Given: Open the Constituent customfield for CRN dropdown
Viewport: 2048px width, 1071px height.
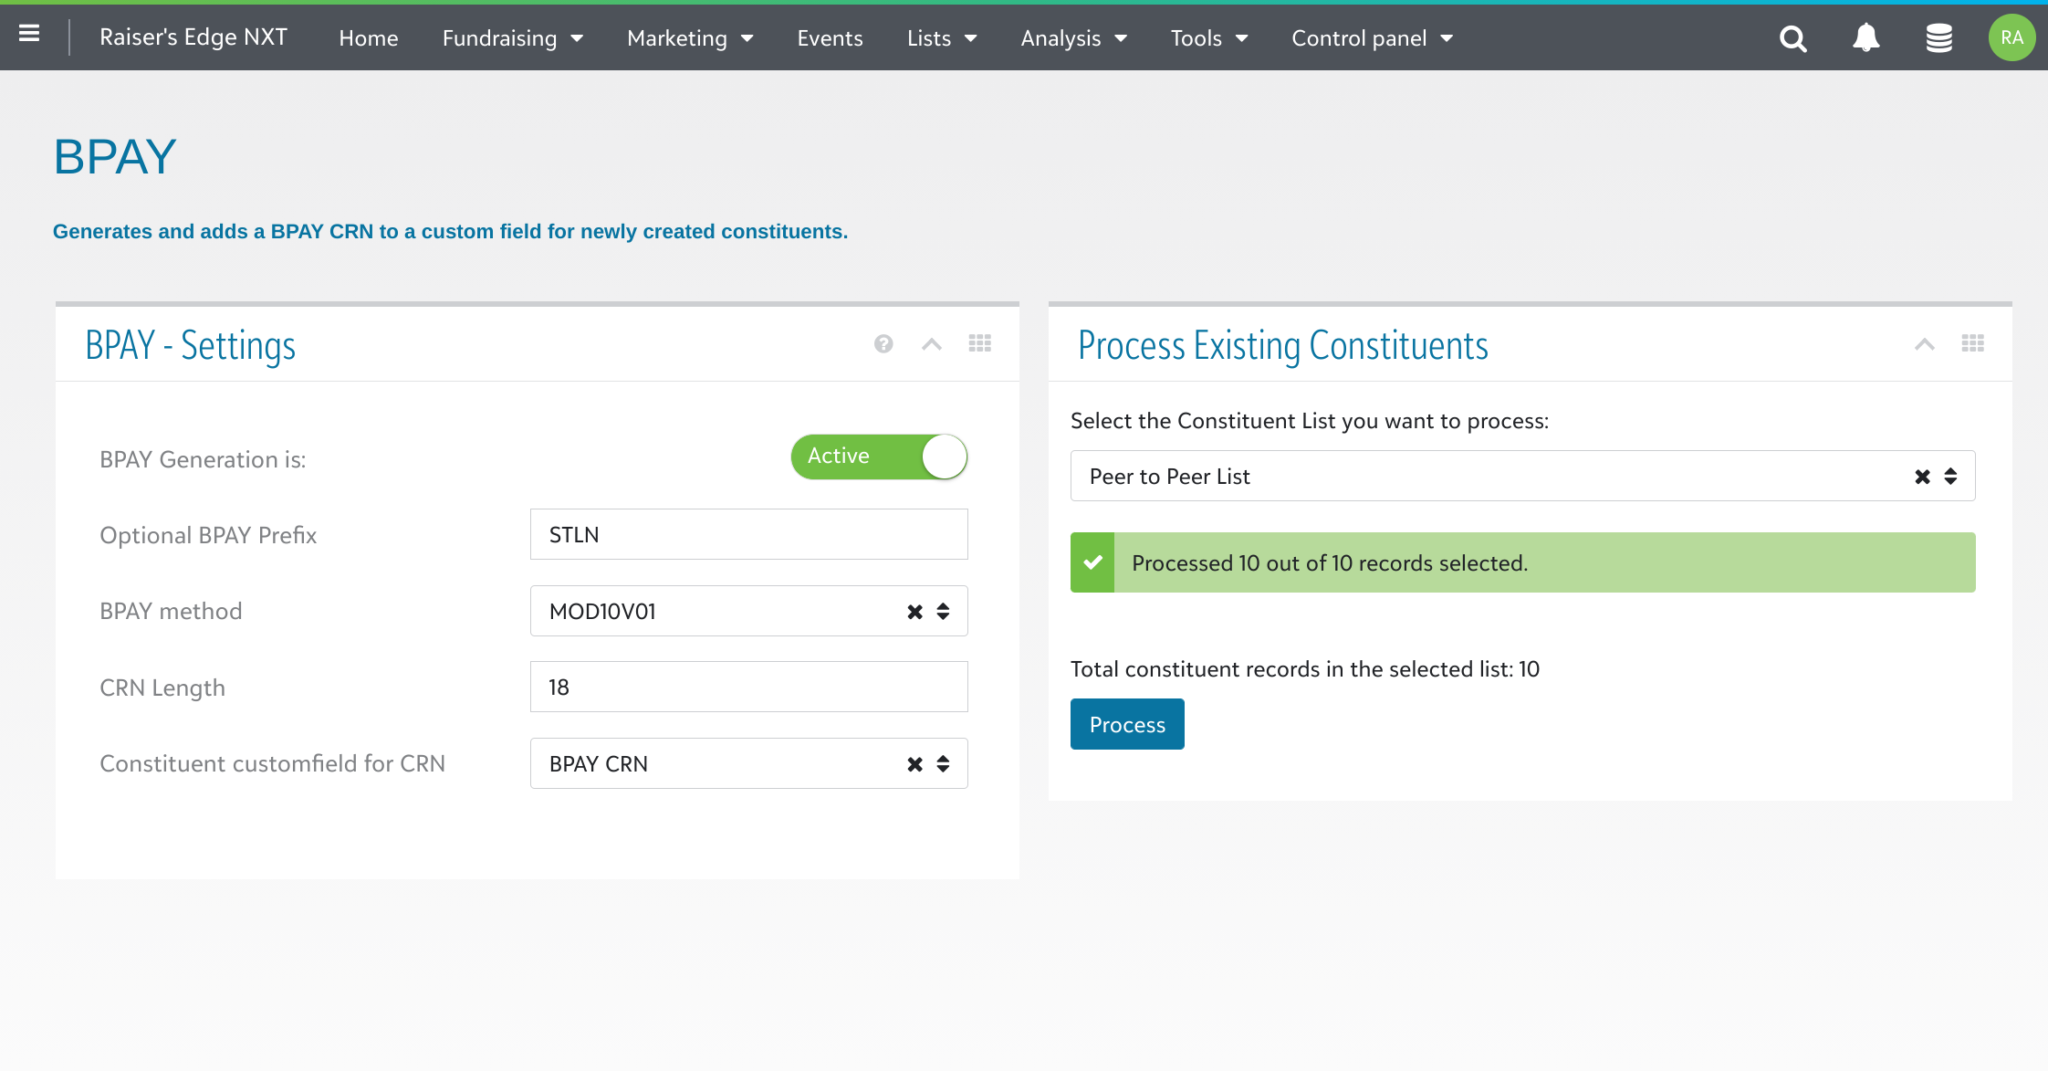Looking at the screenshot, I should point(943,764).
